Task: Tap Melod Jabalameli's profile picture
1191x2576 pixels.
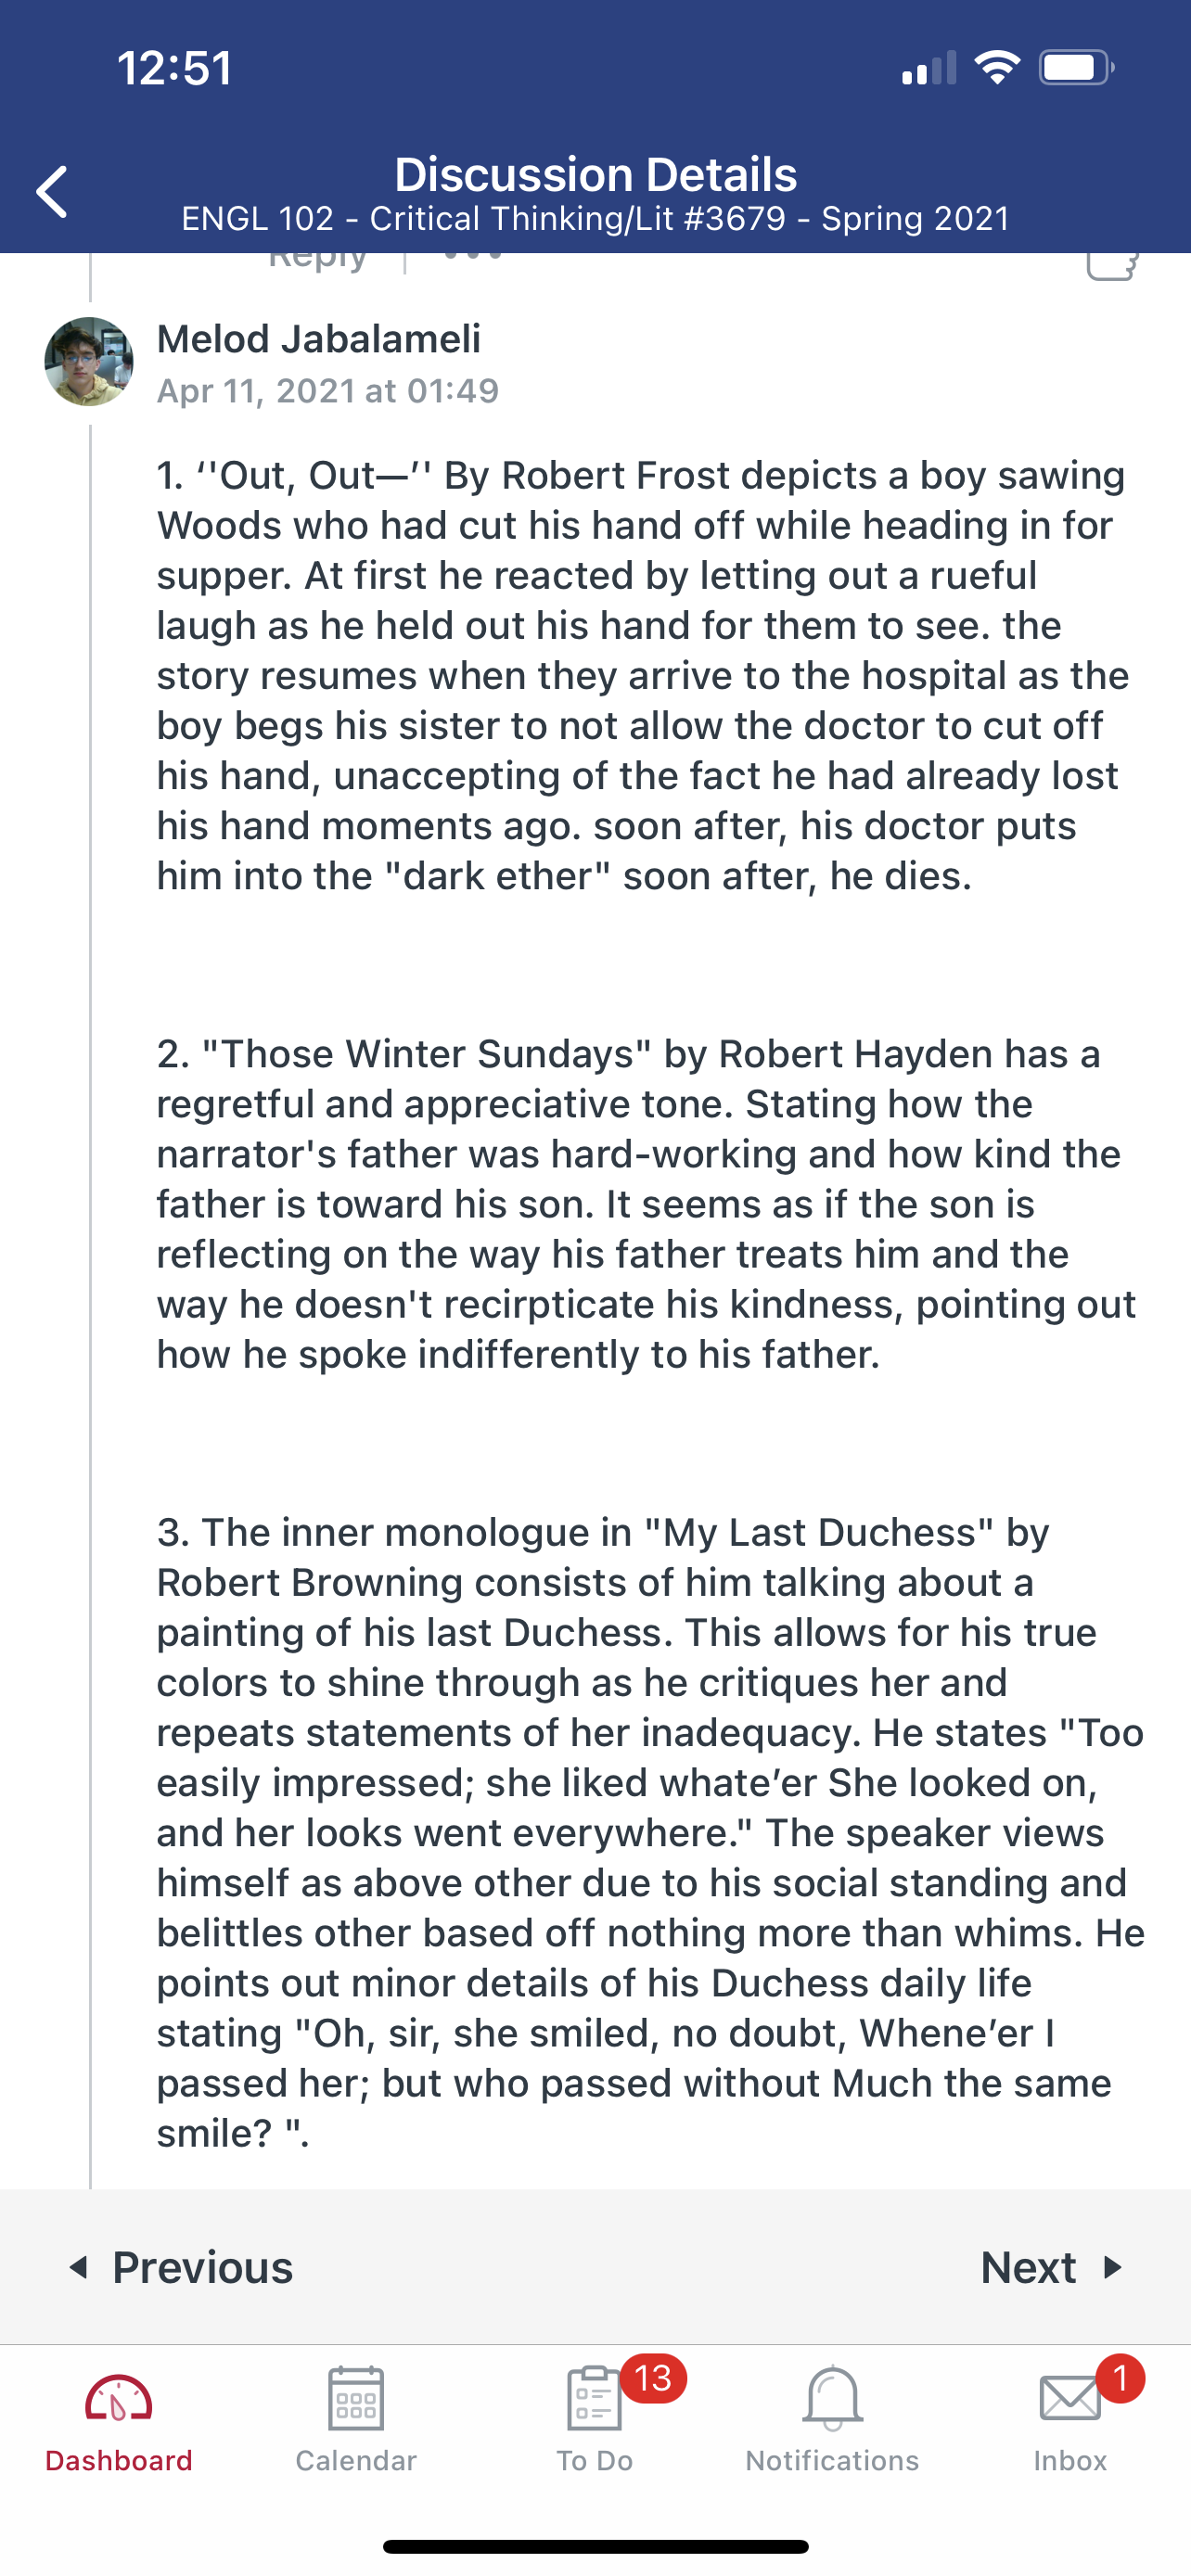Action: click(x=89, y=361)
